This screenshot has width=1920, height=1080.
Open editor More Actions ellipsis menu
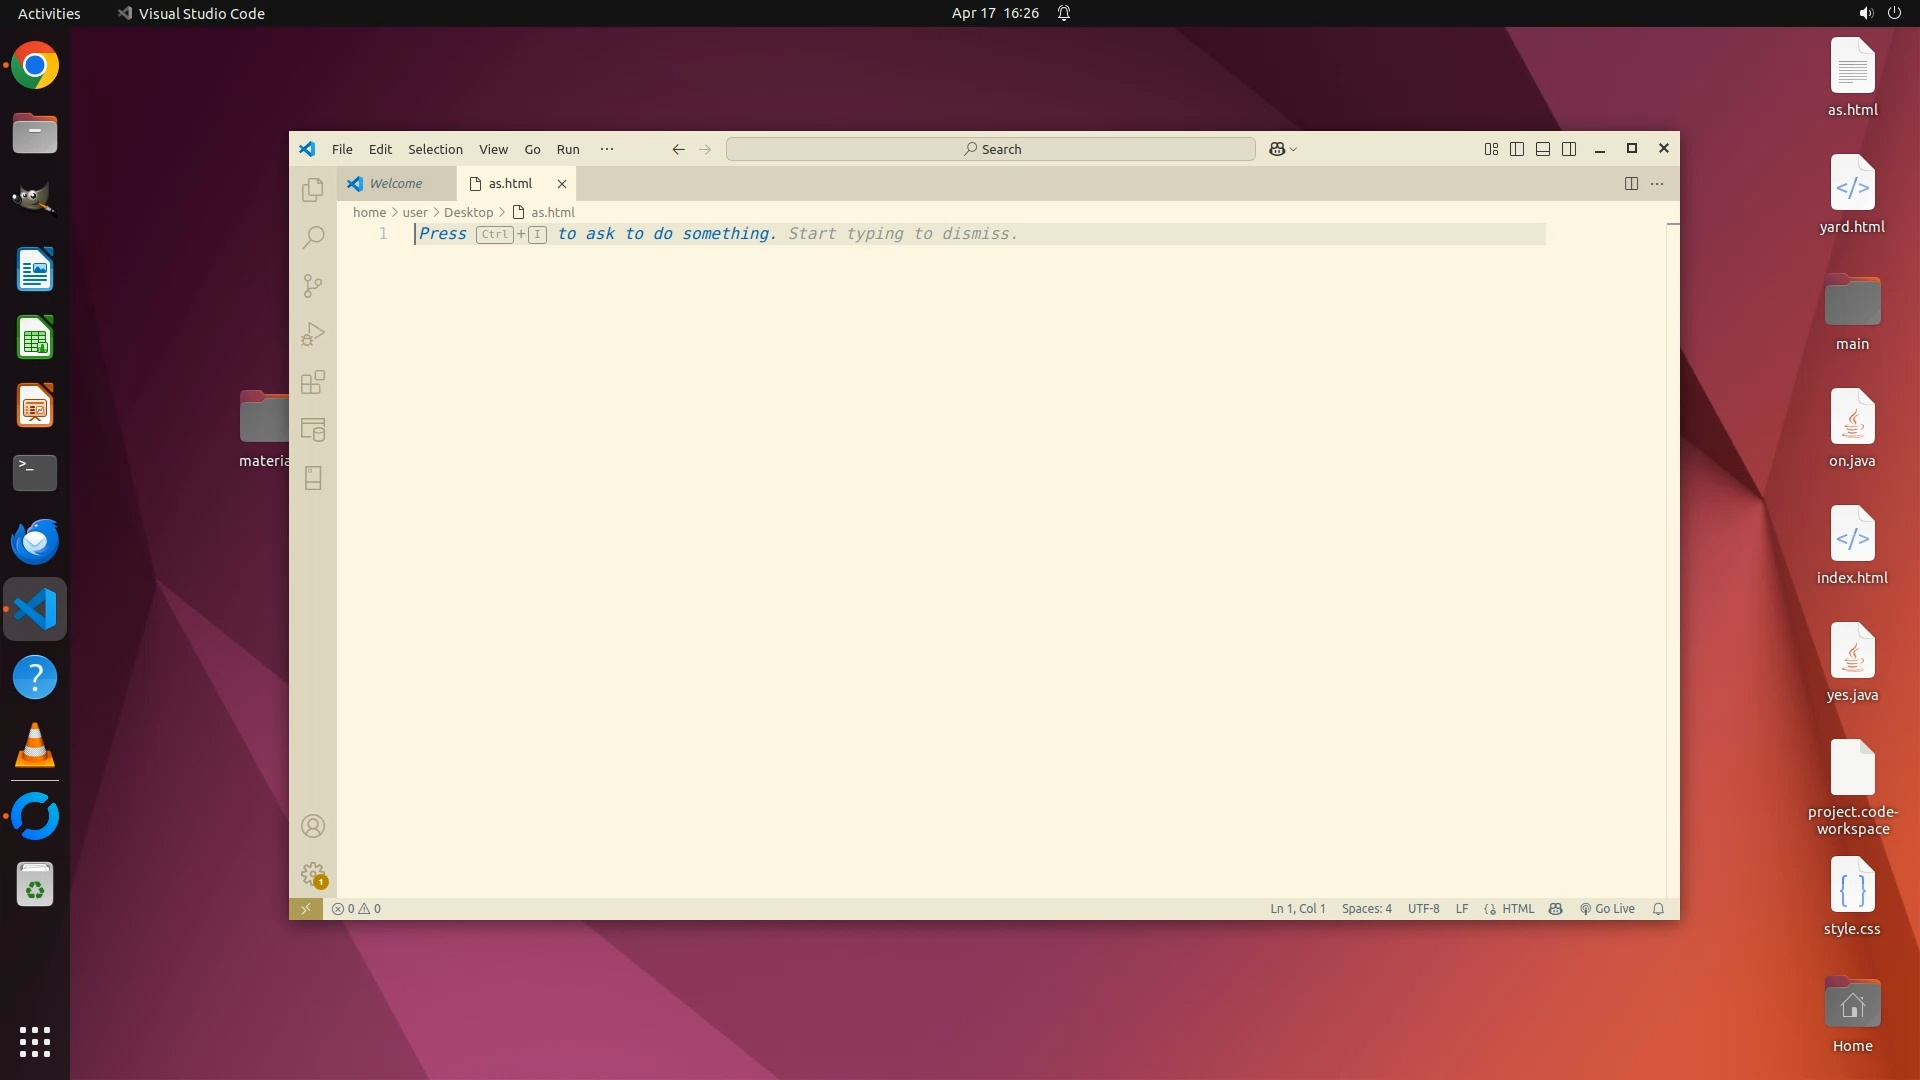coord(1657,184)
